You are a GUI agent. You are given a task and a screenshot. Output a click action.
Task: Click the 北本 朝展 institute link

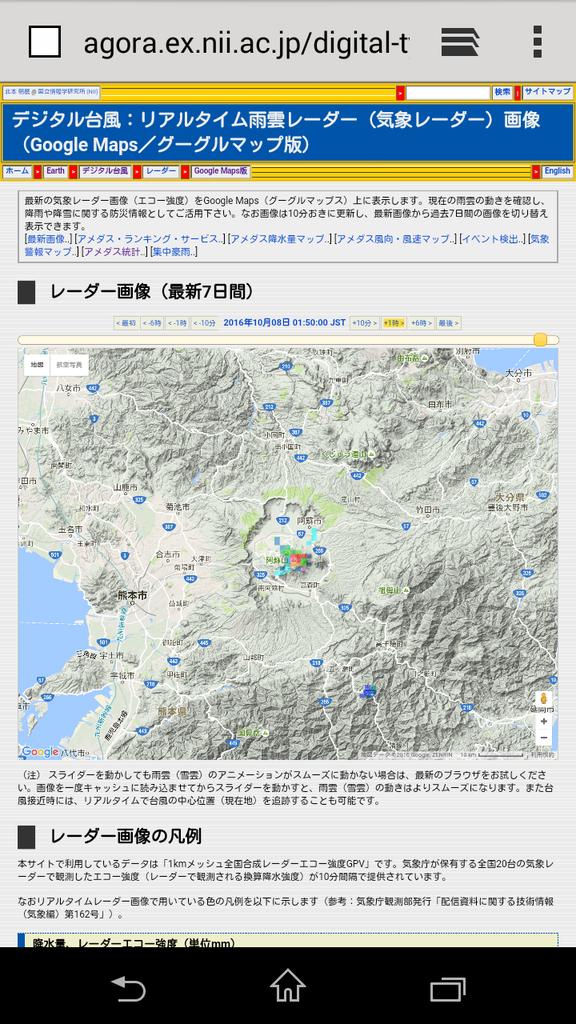52,93
